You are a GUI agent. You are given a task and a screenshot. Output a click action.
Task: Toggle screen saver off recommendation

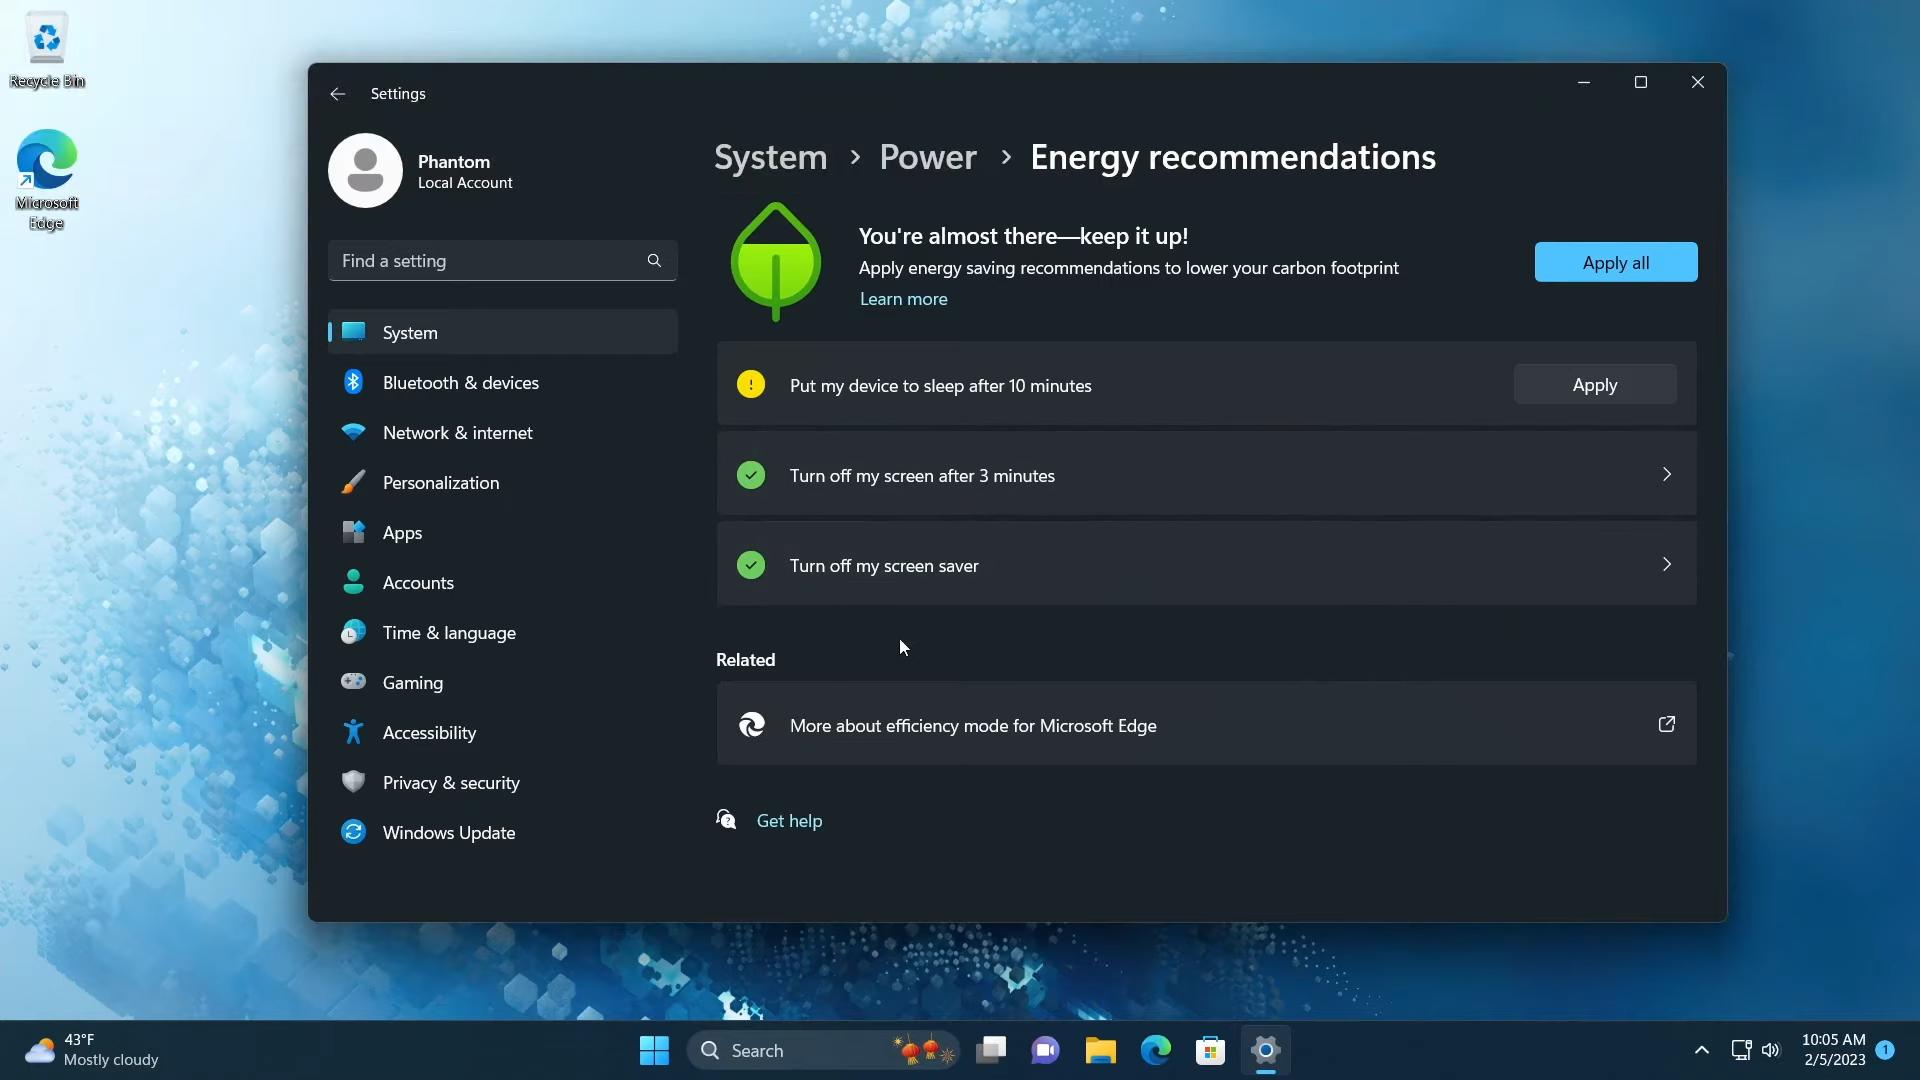click(x=1204, y=564)
